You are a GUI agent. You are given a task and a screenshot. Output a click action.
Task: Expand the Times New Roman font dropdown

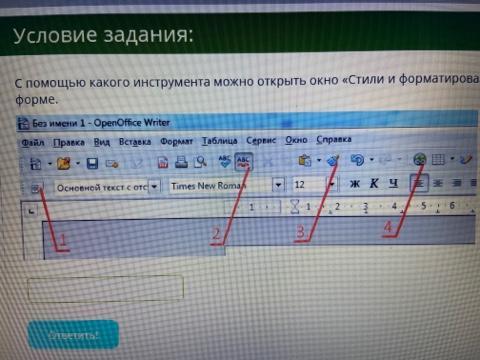[278, 184]
